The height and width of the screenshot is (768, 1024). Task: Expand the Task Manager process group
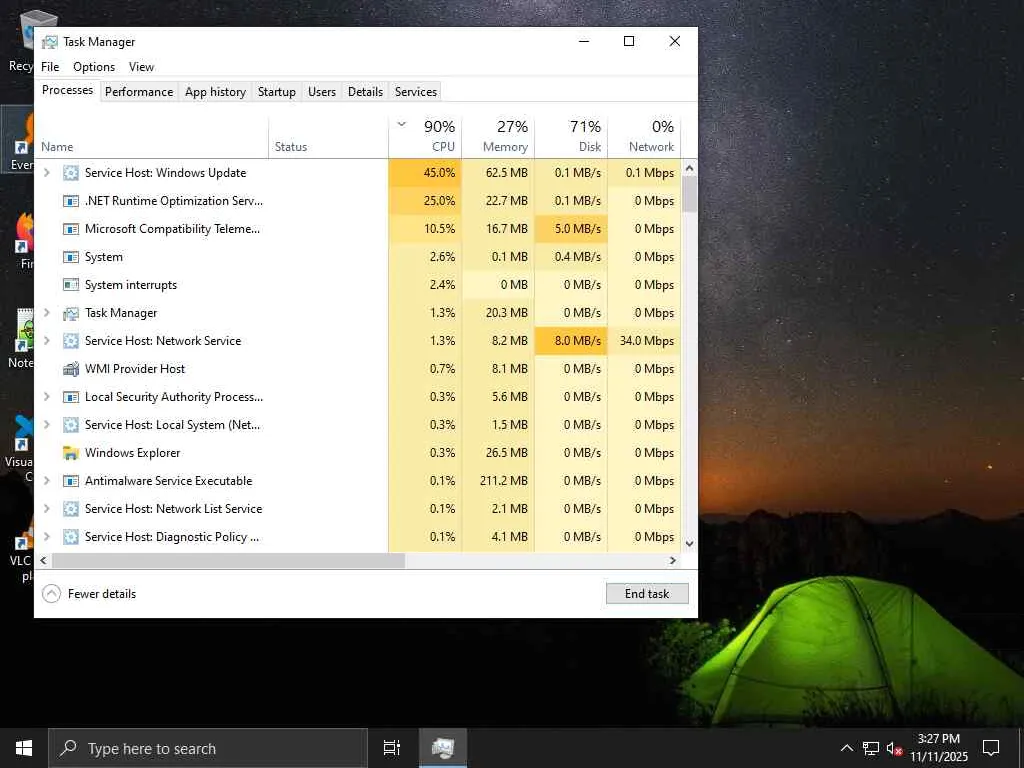point(46,313)
